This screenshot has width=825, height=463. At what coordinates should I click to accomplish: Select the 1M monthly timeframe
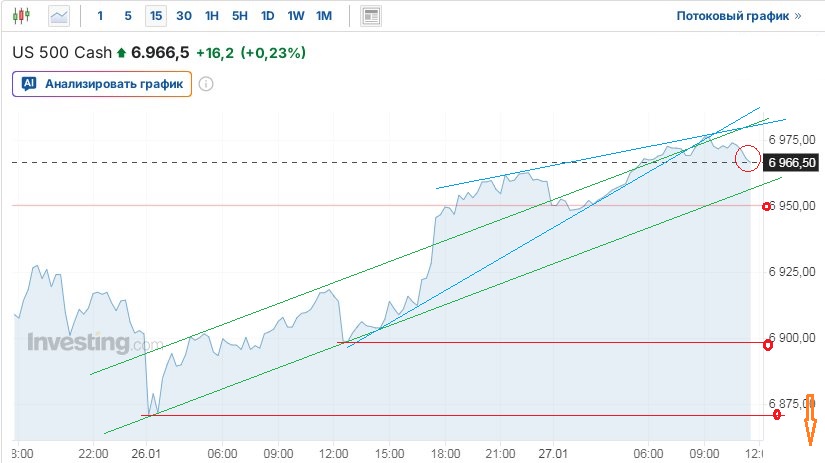[323, 16]
